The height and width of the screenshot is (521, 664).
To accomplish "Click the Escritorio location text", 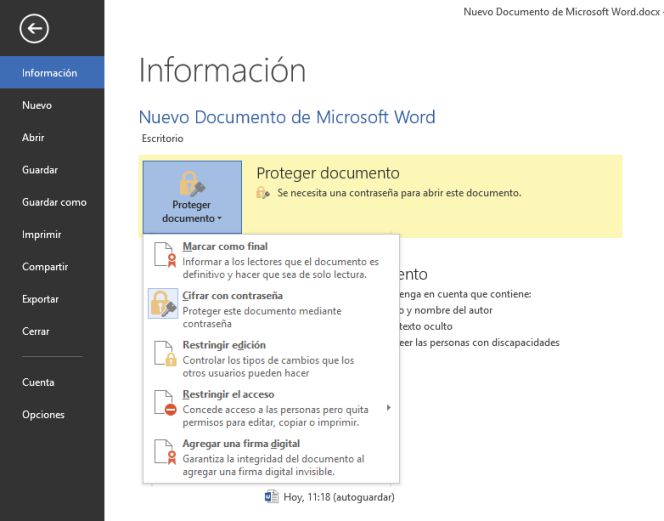I will click(163, 139).
